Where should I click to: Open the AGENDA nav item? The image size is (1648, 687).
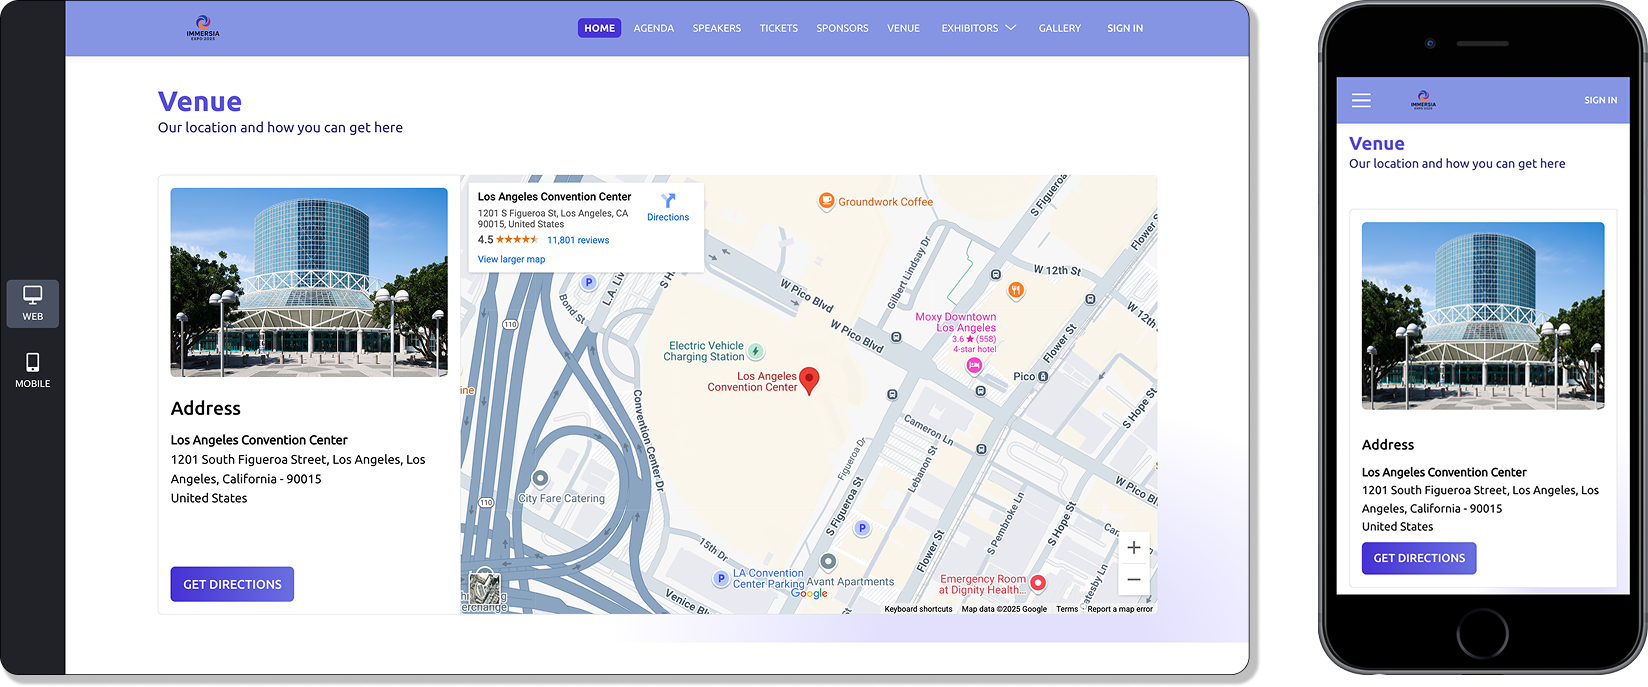point(654,28)
